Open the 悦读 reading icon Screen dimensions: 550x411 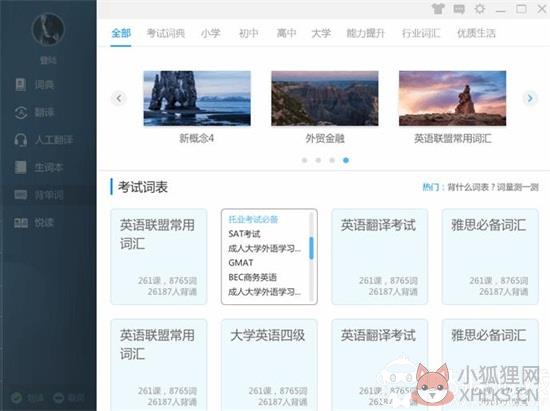click(21, 222)
